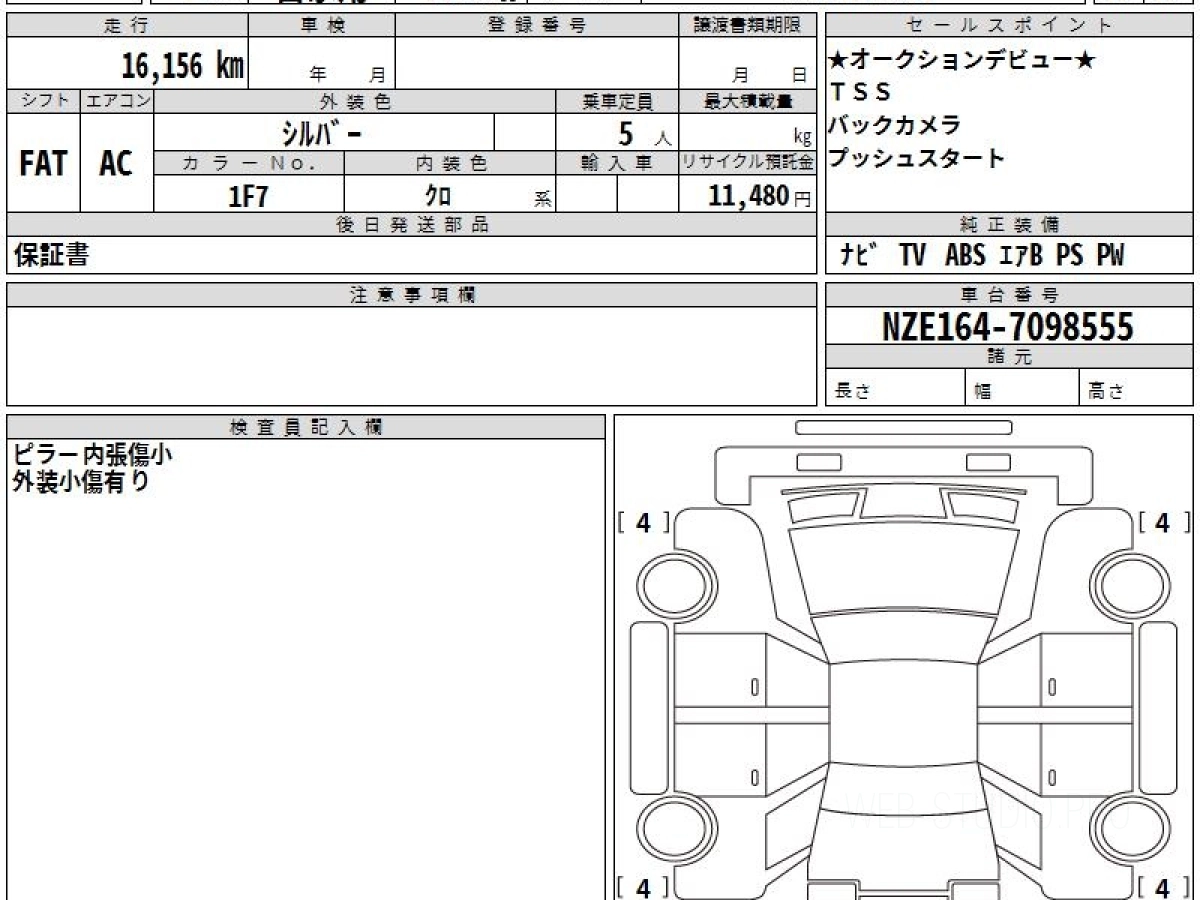Select the color number 1F7 field
1200x900 pixels.
coord(249,195)
